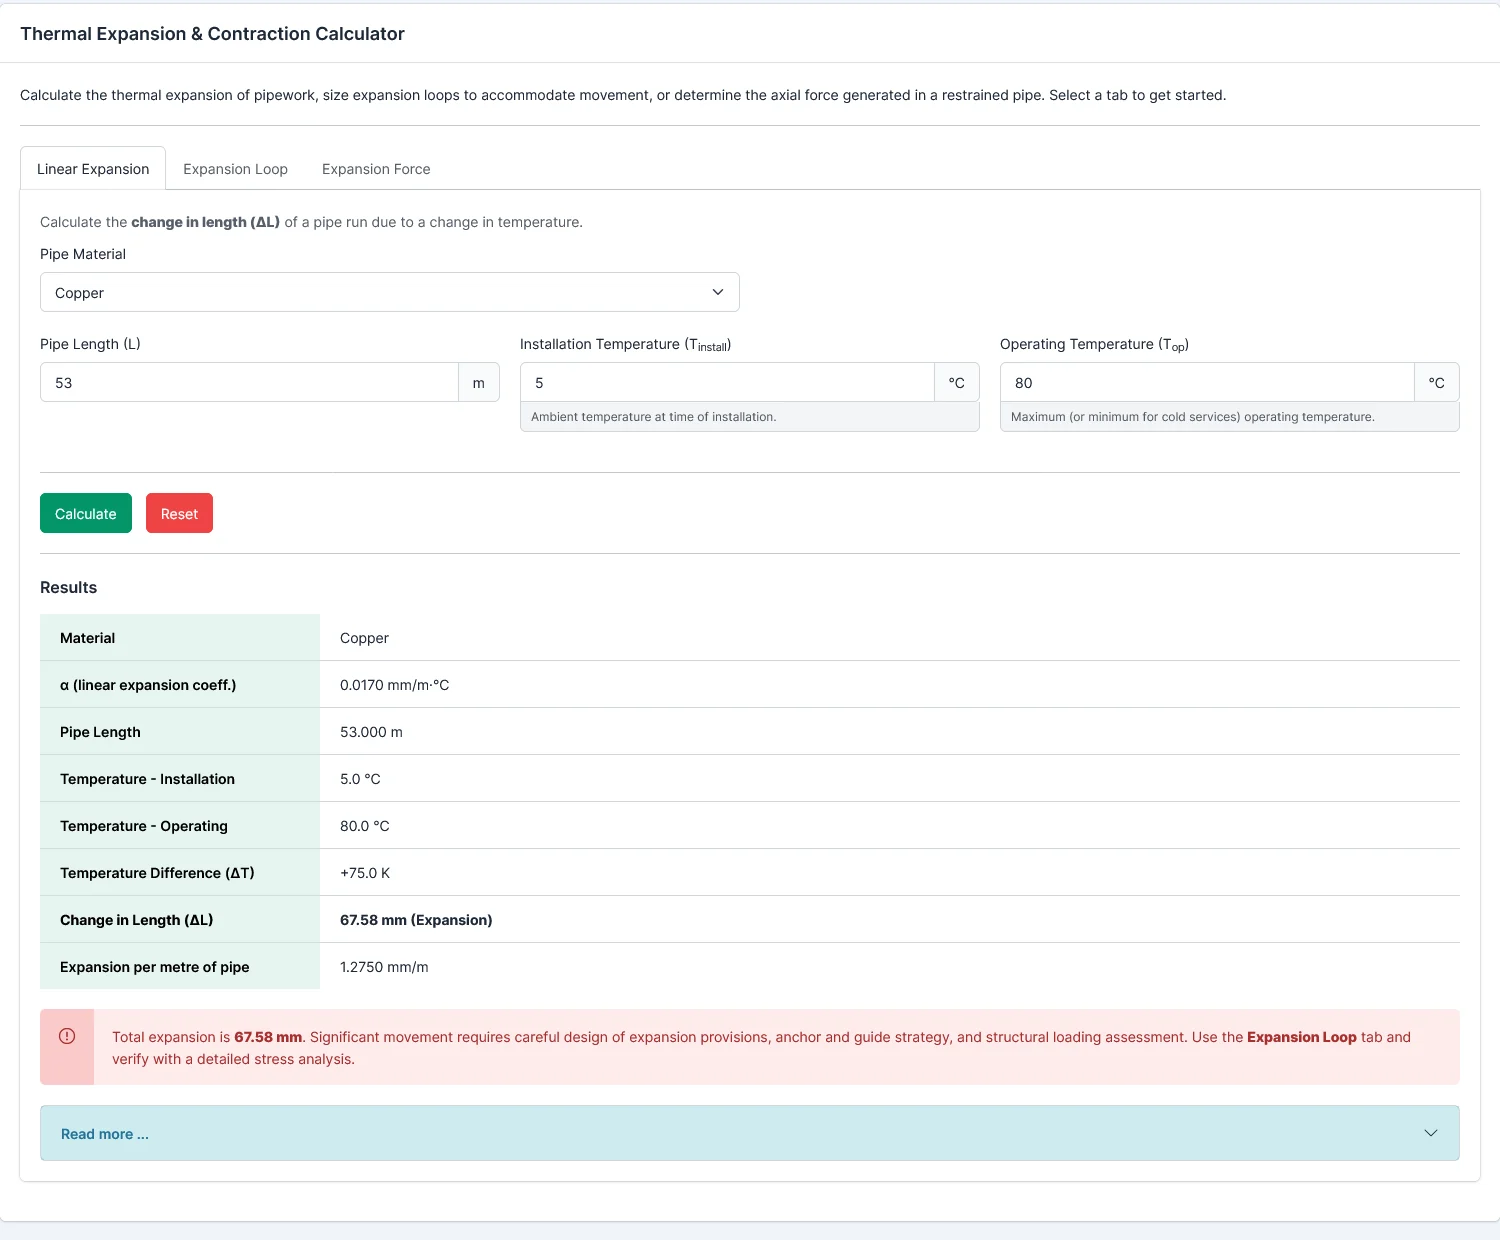Click the Material row label in results

[87, 638]
